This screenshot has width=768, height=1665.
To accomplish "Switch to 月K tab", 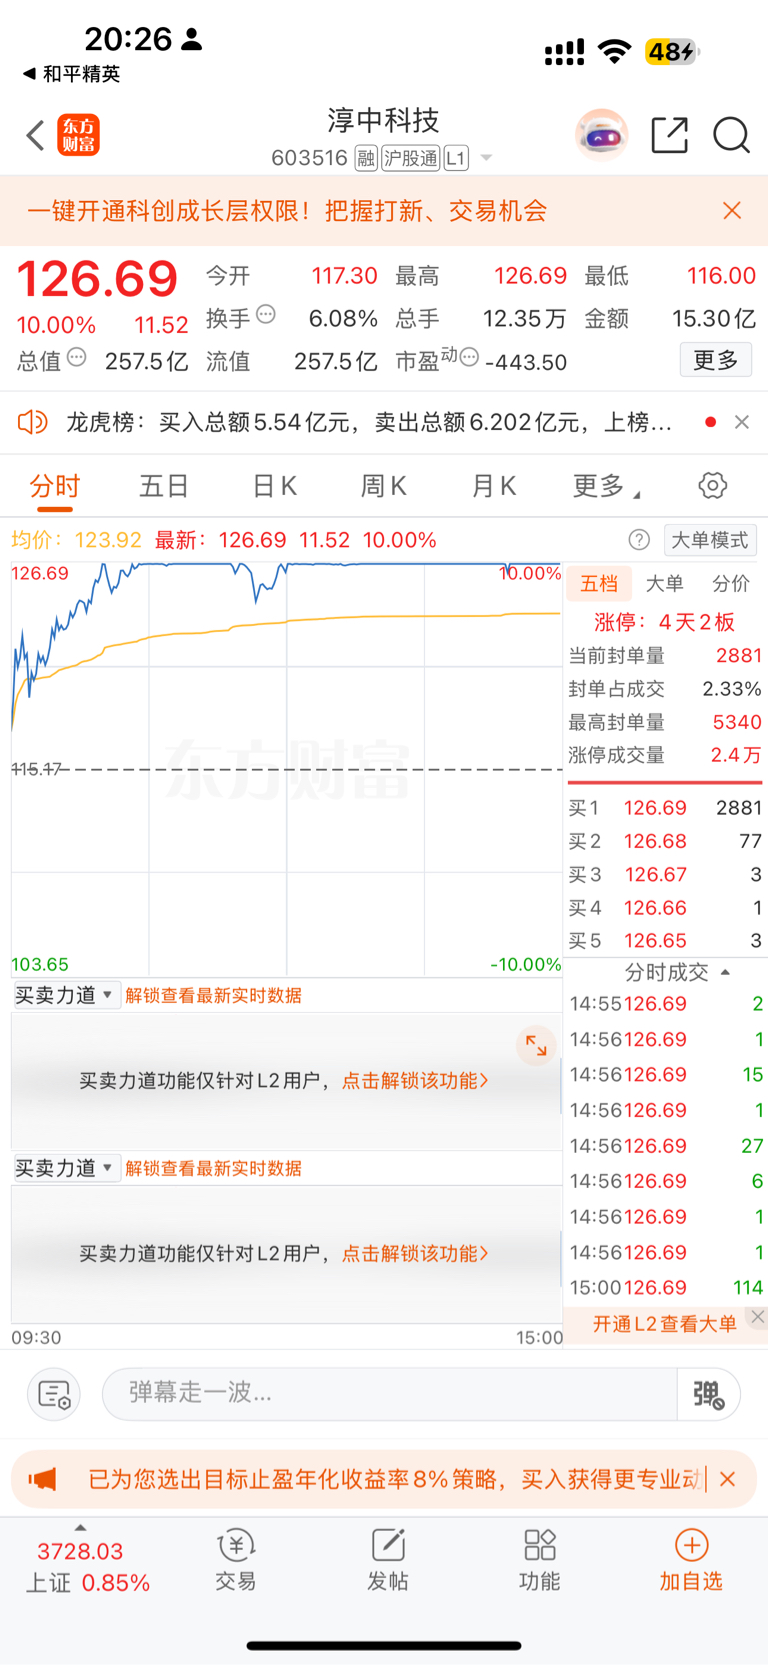I will coord(493,486).
